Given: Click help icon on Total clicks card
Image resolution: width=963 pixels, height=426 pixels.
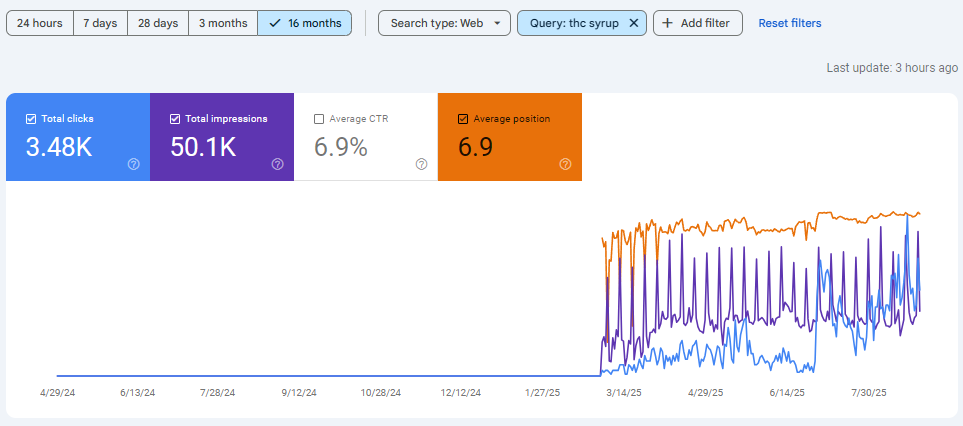Looking at the screenshot, I should coord(134,164).
